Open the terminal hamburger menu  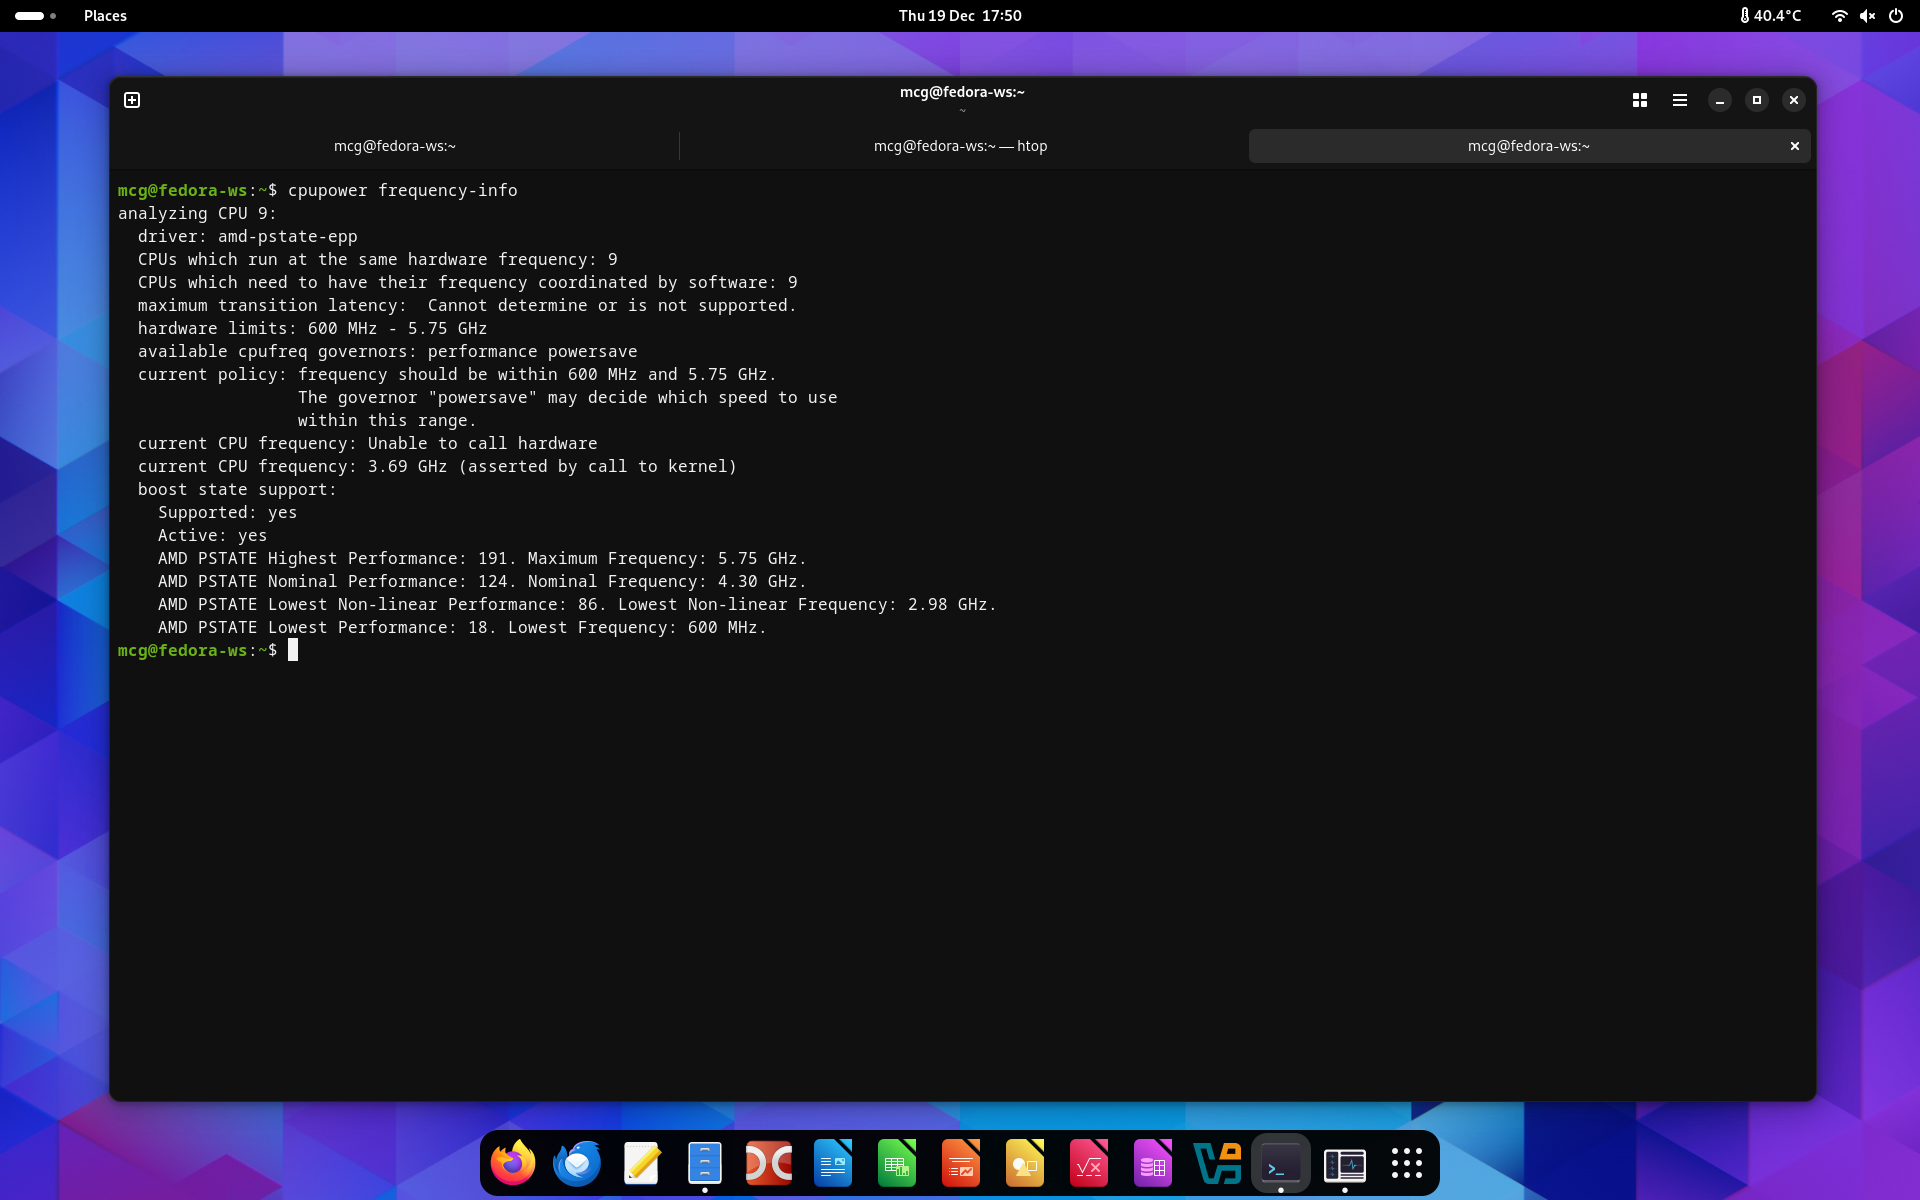click(x=1680, y=100)
